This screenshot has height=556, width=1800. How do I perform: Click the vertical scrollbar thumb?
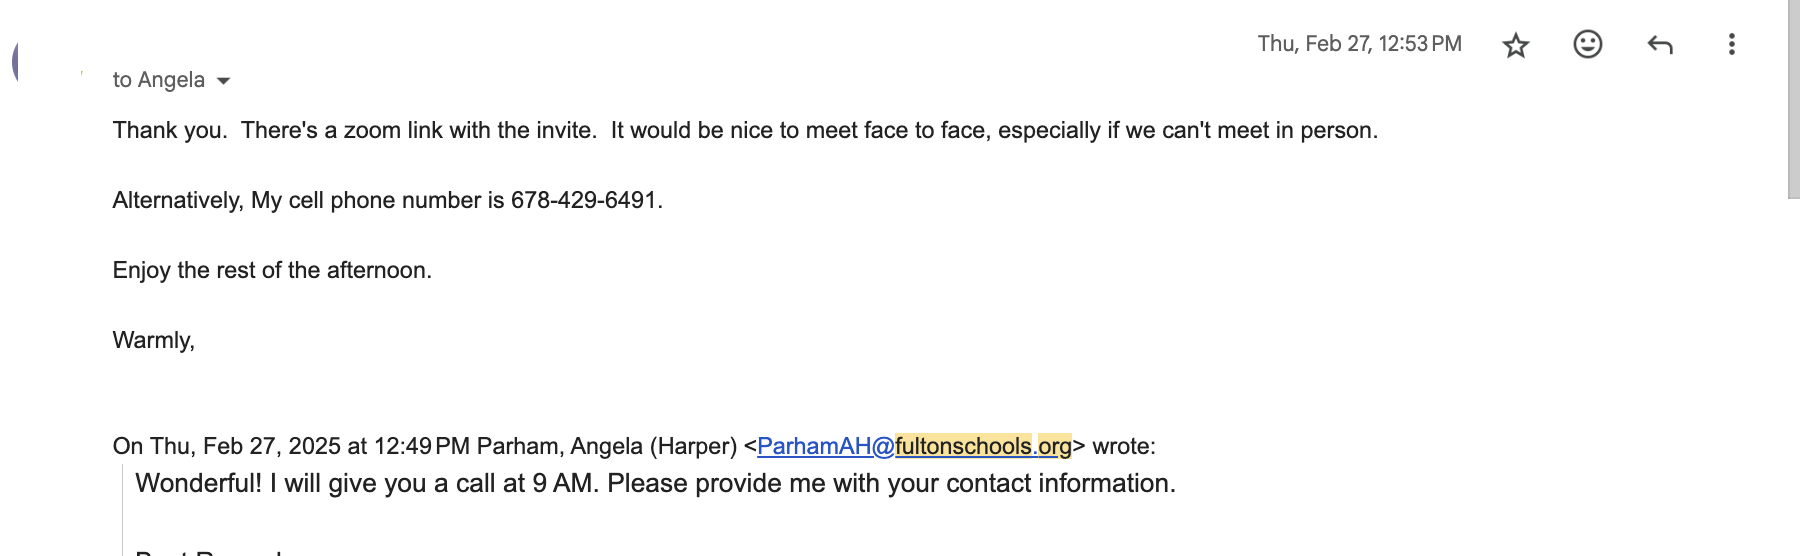point(1793,100)
